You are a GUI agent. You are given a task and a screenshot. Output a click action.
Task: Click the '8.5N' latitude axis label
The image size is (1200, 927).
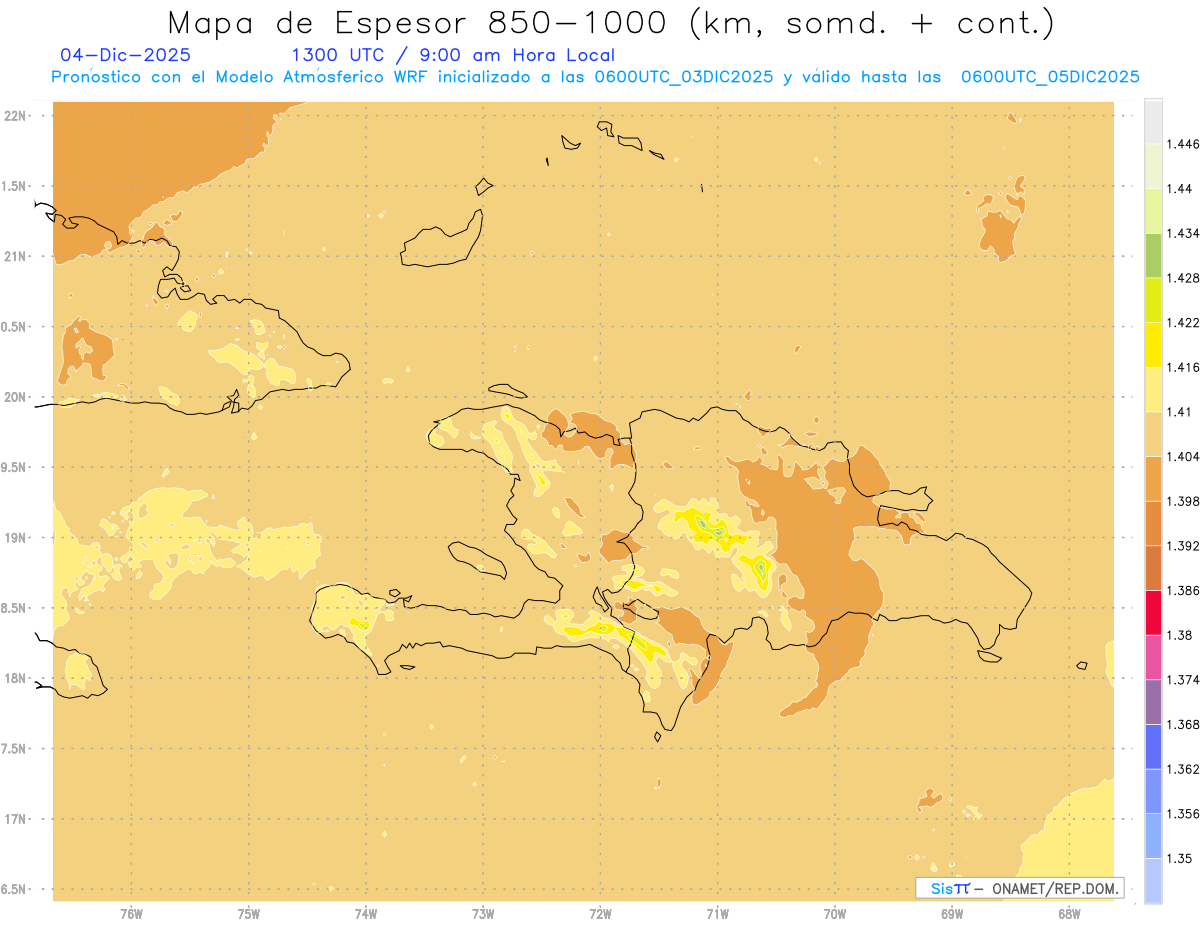(15, 609)
